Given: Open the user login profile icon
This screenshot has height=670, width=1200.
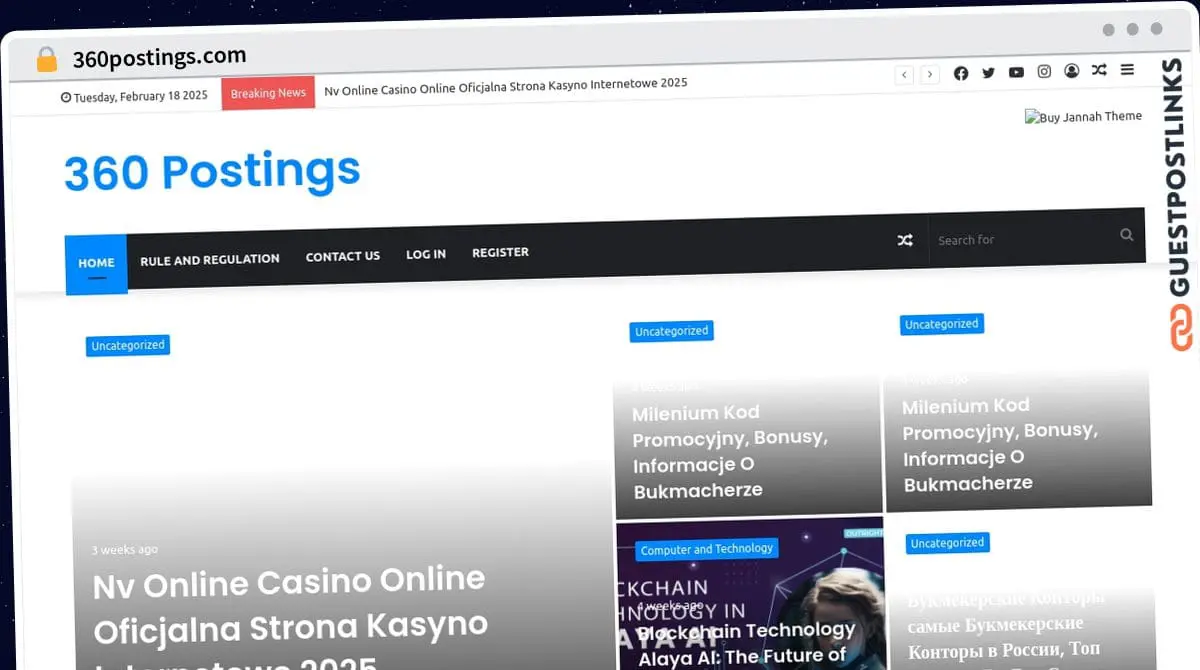Looking at the screenshot, I should click(1071, 71).
